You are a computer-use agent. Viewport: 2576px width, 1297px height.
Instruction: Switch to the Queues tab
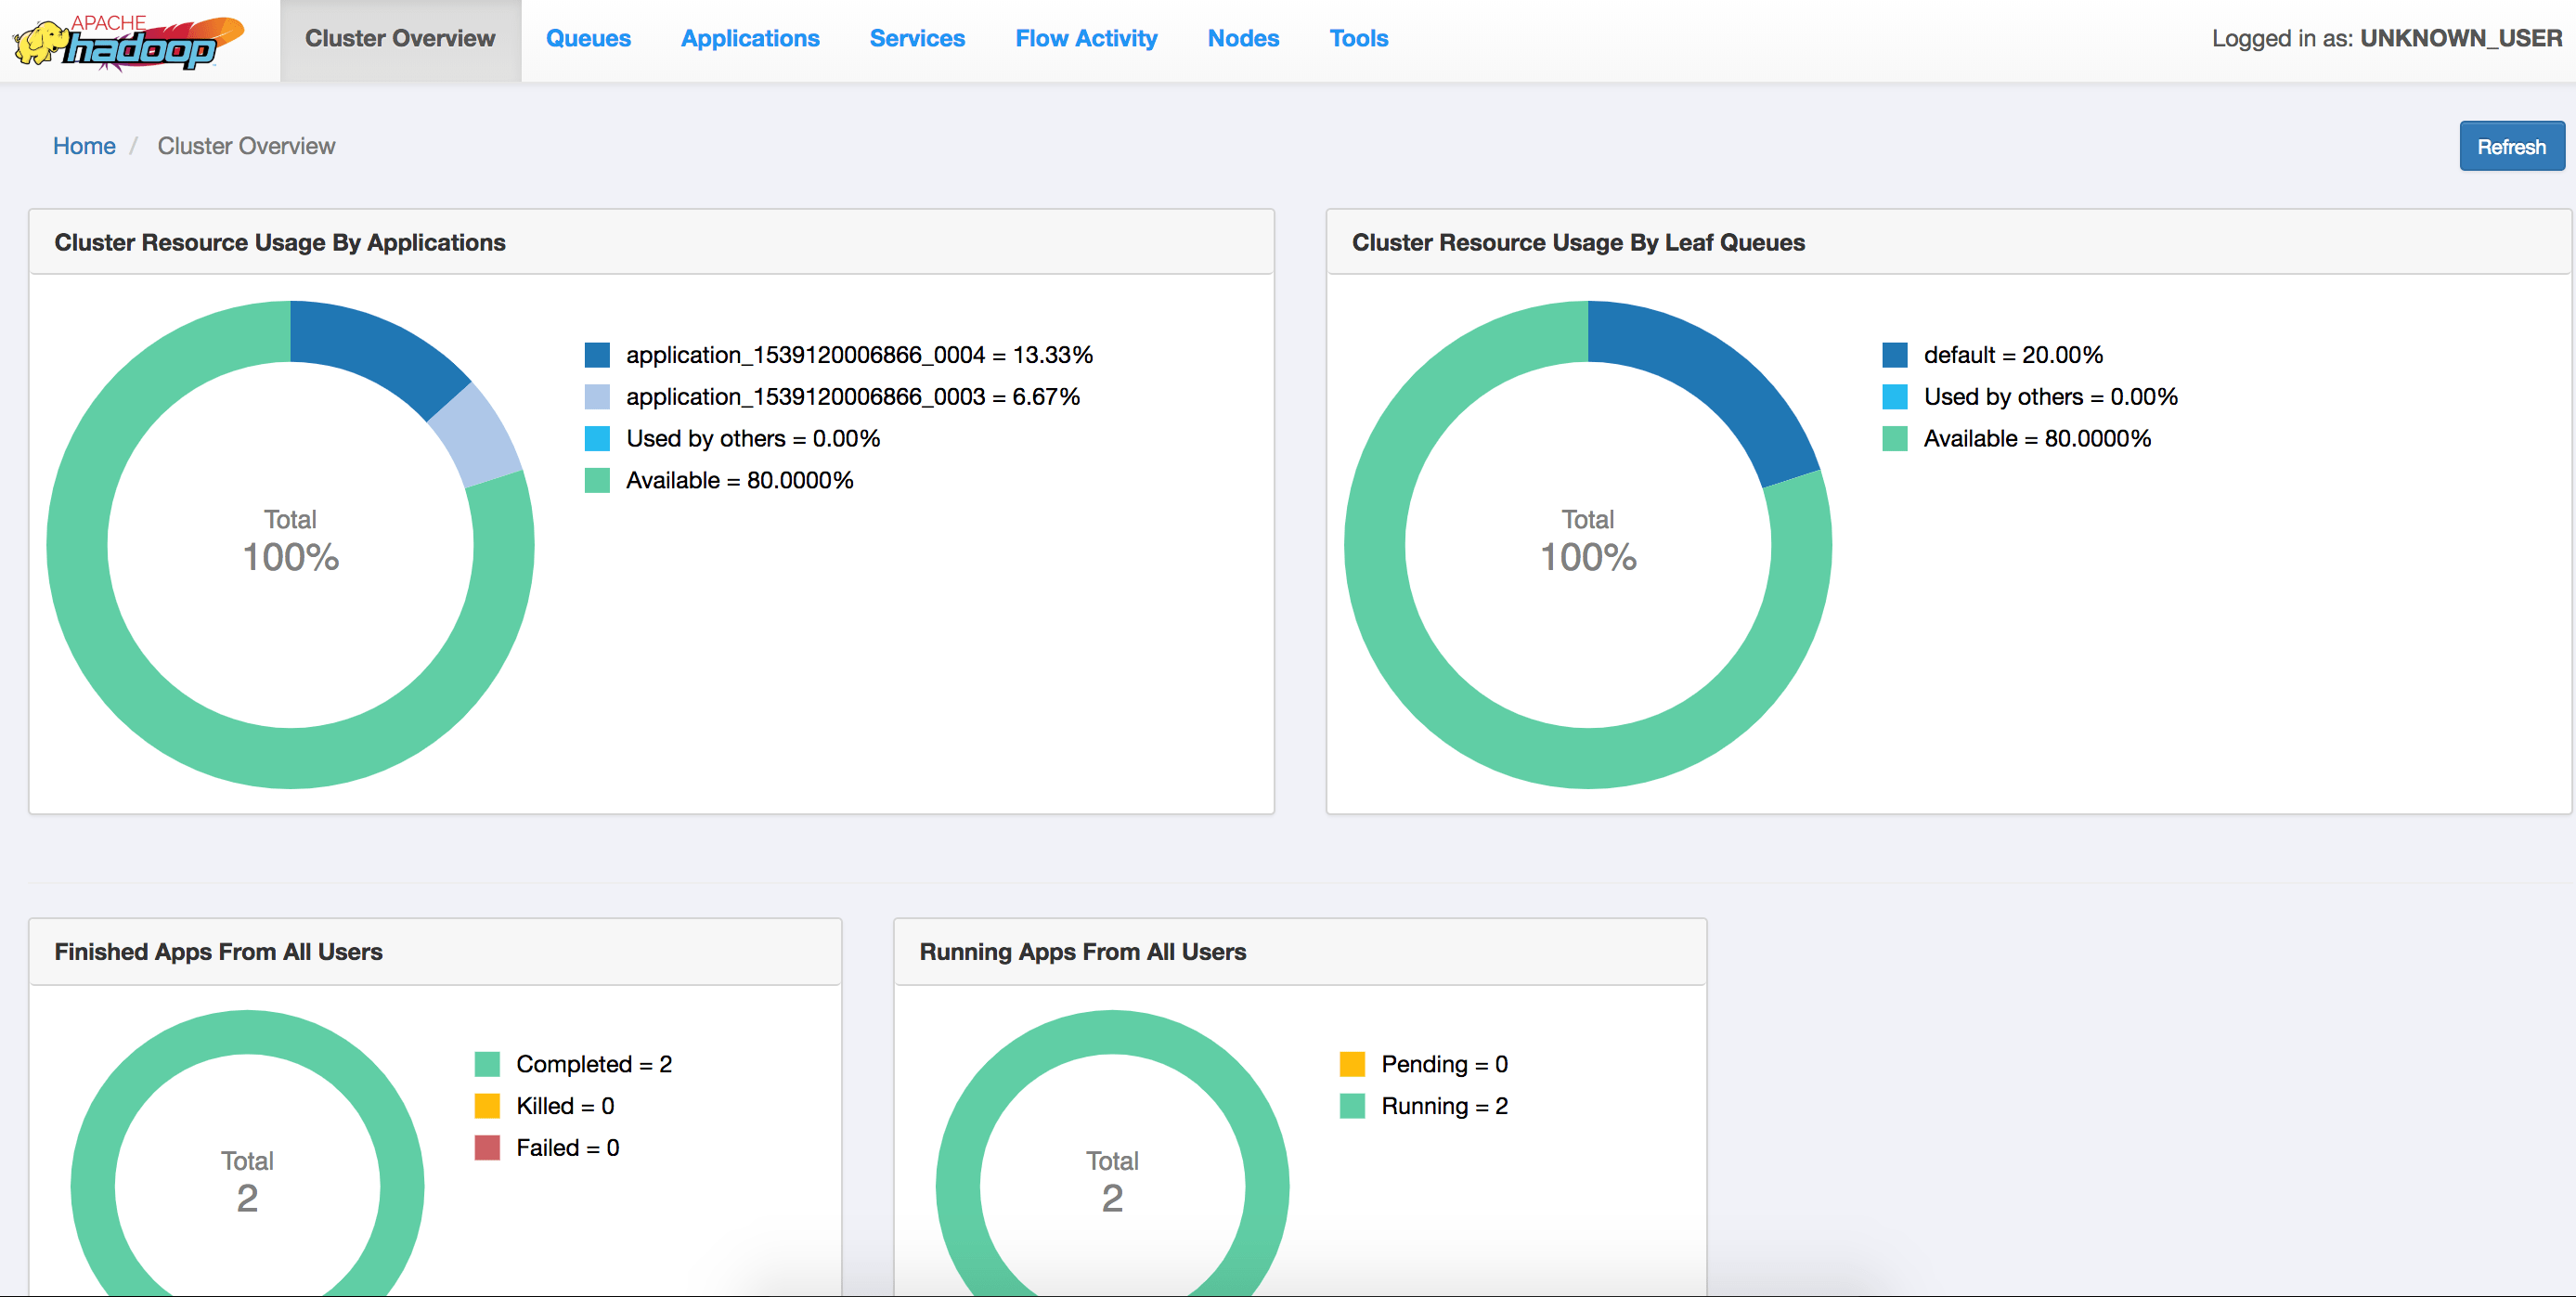588,39
